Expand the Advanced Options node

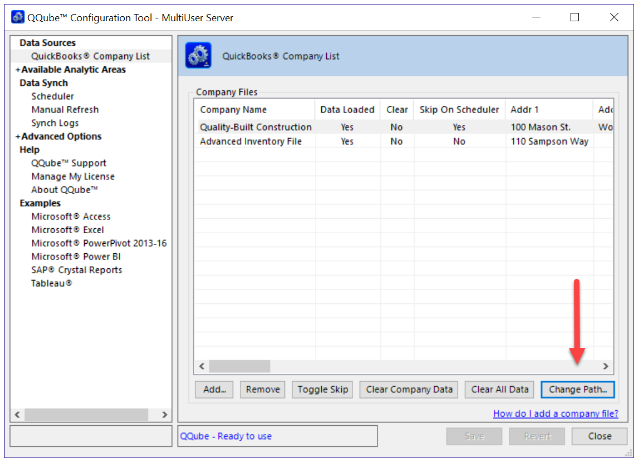tap(18, 137)
